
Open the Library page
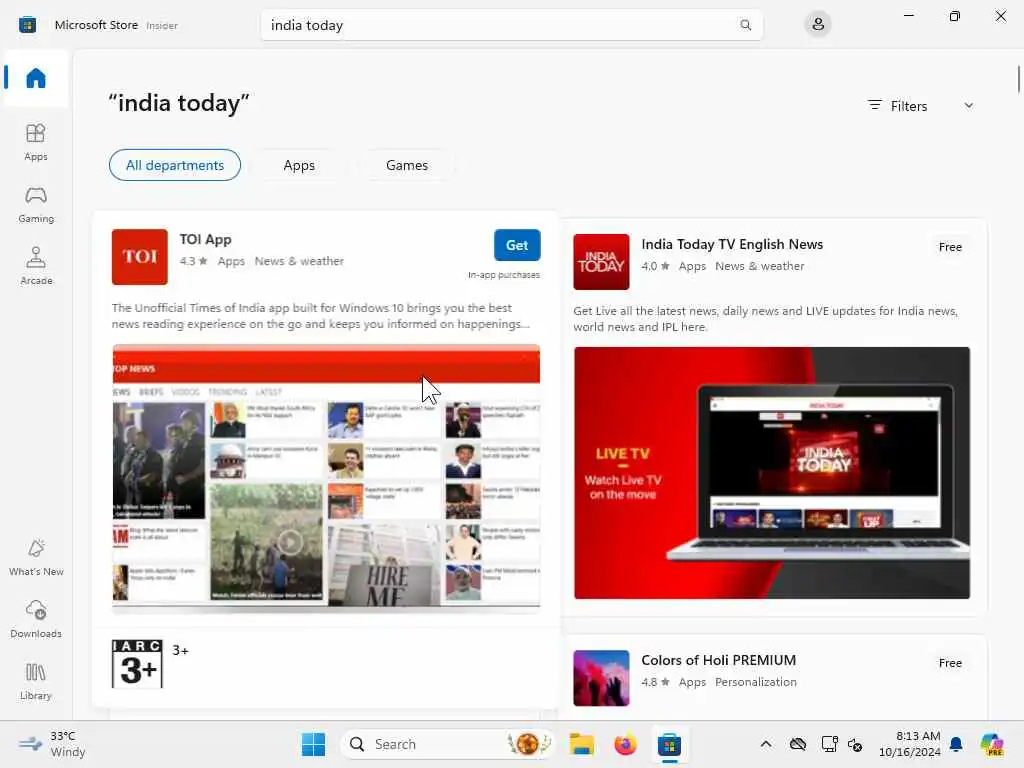[36, 681]
